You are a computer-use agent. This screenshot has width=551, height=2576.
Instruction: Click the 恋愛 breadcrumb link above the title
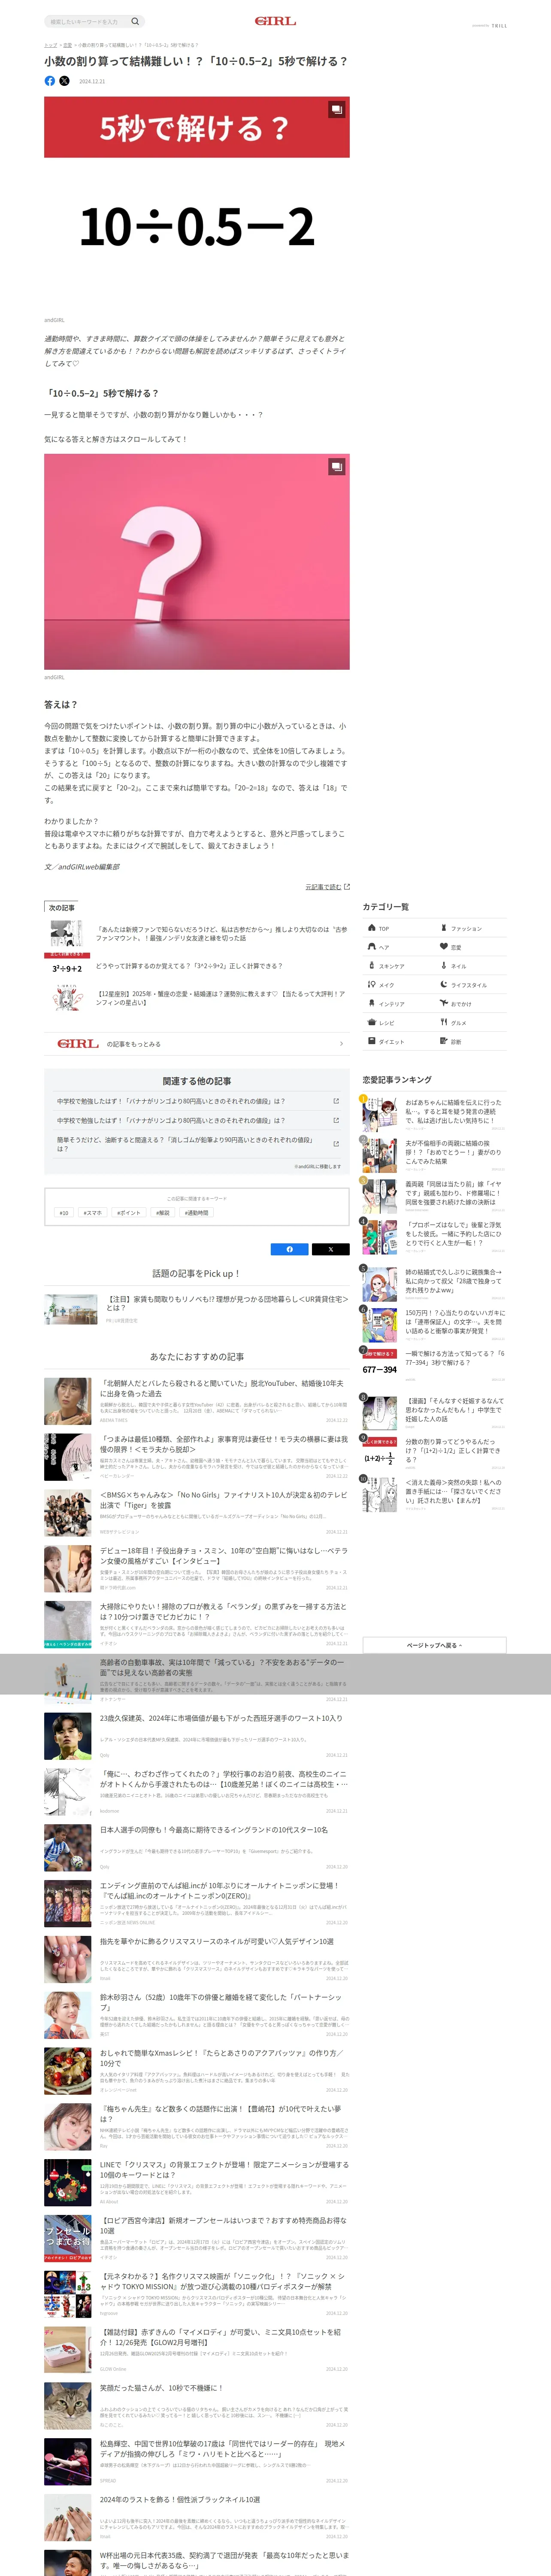(67, 45)
